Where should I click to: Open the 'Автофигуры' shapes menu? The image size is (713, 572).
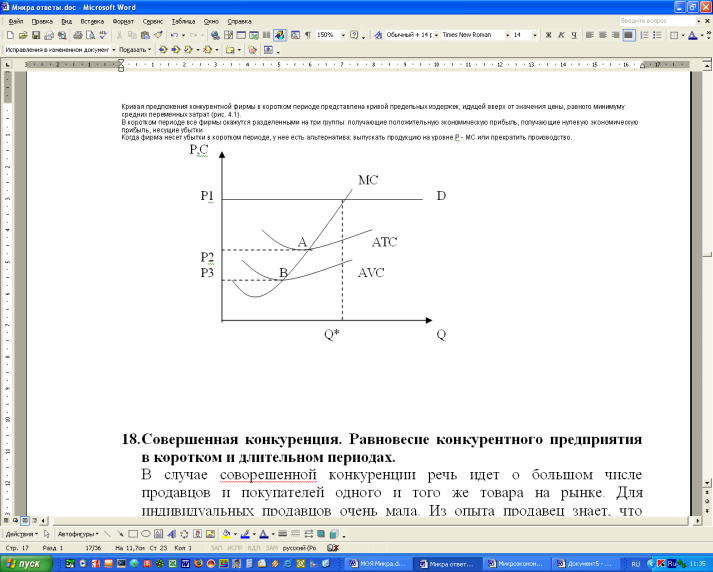click(78, 534)
